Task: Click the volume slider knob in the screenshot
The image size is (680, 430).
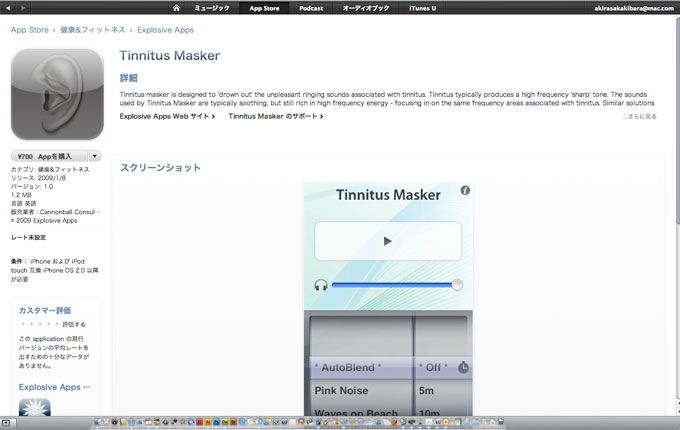Action: click(x=457, y=285)
